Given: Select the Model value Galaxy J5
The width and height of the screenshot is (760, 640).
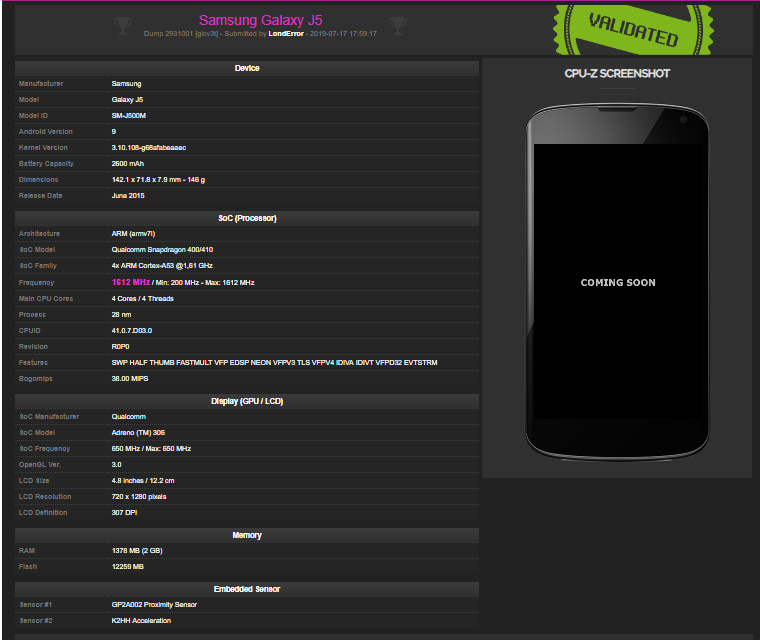Looking at the screenshot, I should click(x=127, y=100).
